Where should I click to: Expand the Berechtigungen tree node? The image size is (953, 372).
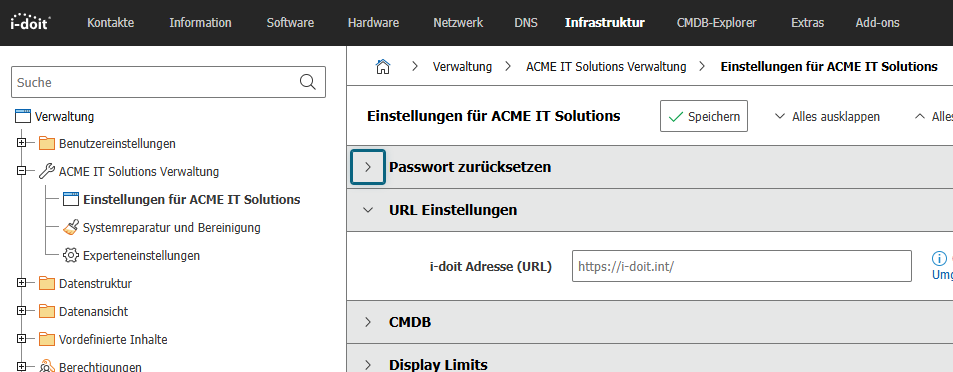pyautogui.click(x=22, y=367)
